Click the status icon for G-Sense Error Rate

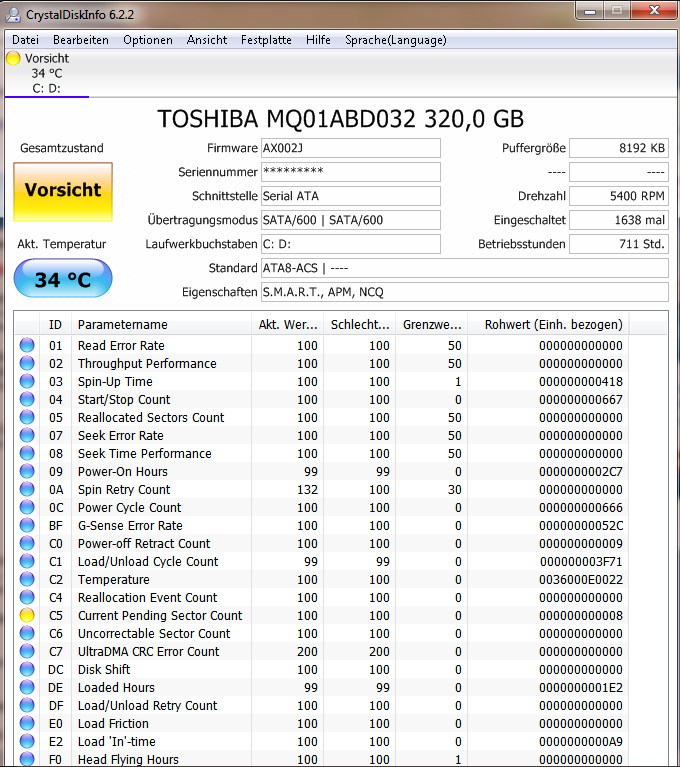[27, 525]
